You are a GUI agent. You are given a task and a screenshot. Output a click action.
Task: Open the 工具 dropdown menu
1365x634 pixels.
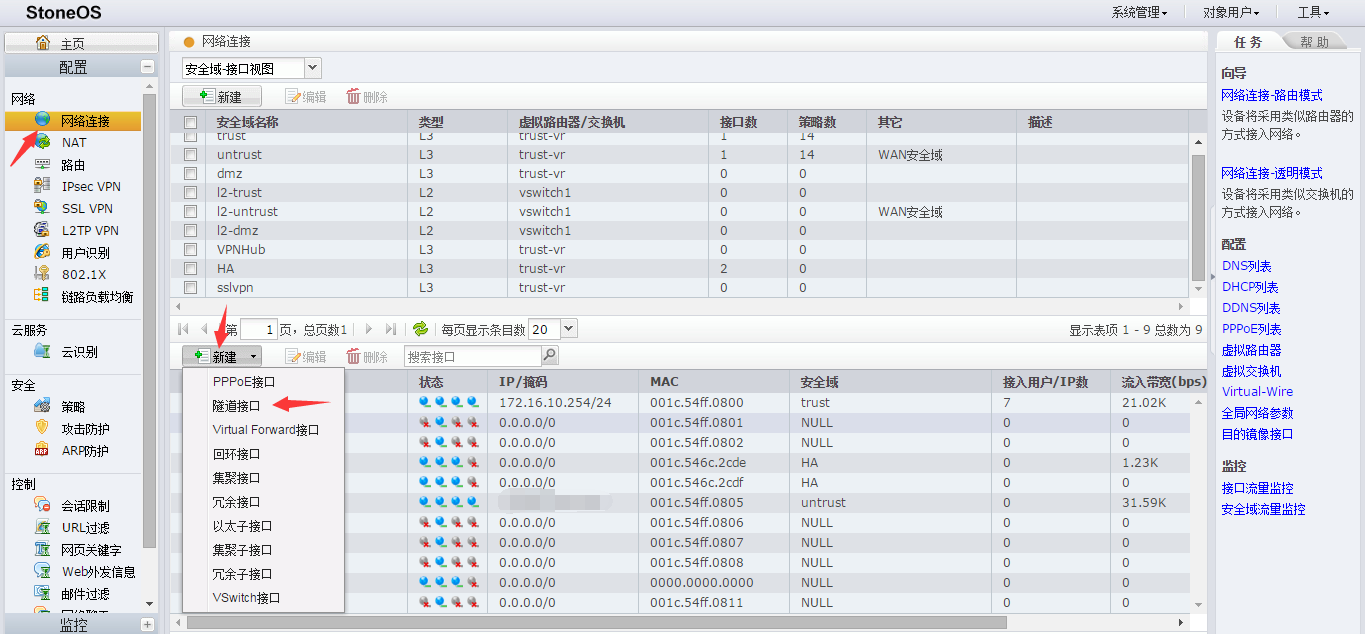1313,13
